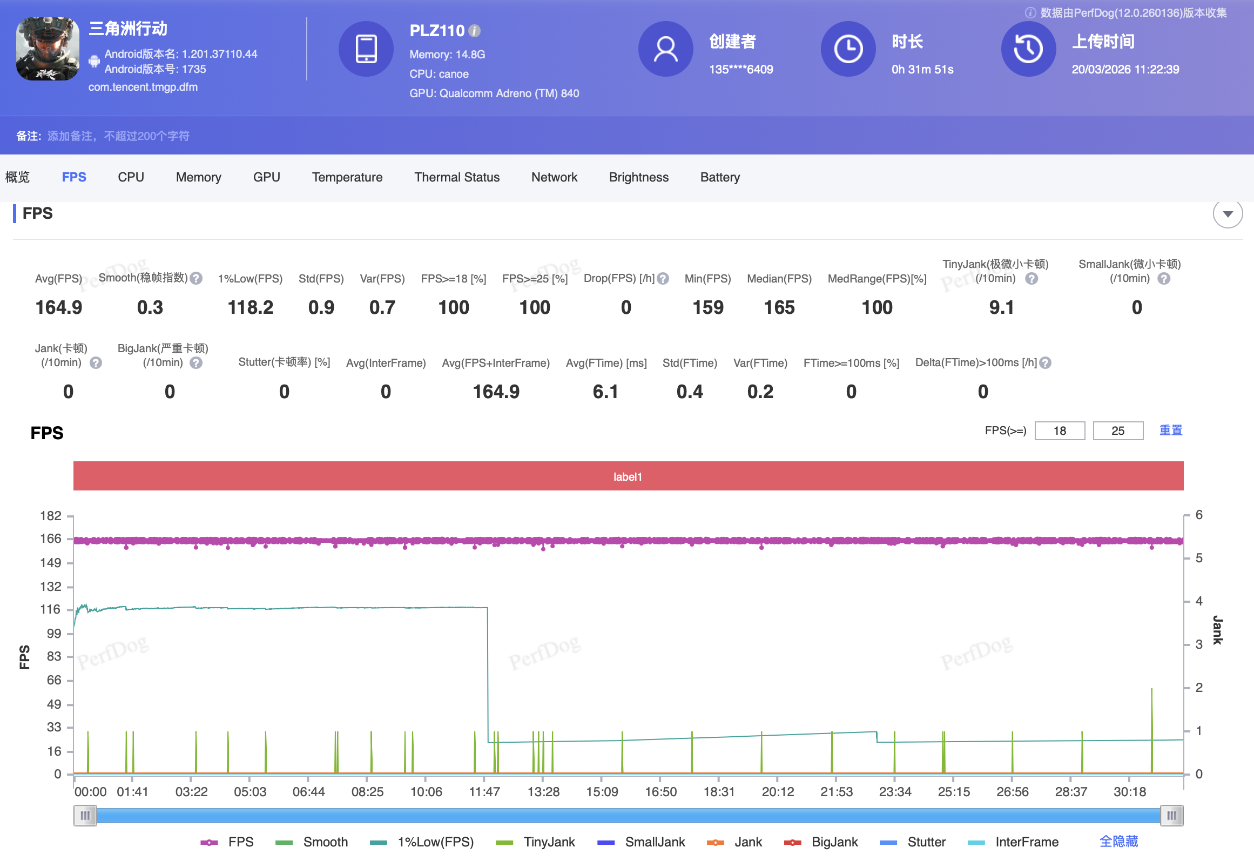This screenshot has width=1254, height=861.
Task: Click the help icon next to Delta(FTime)>100ms
Action: pos(1045,363)
